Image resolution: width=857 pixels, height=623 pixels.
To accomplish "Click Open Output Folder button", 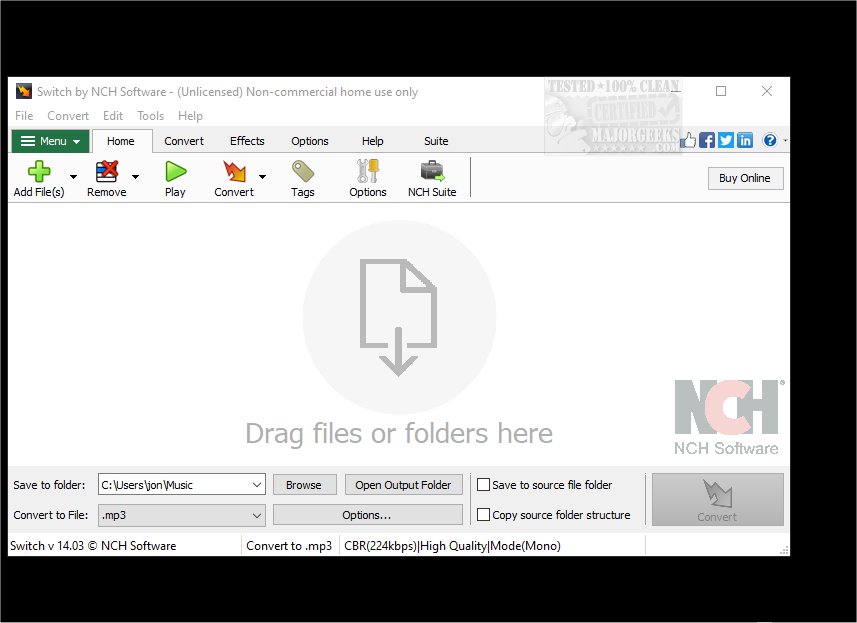I will click(403, 485).
